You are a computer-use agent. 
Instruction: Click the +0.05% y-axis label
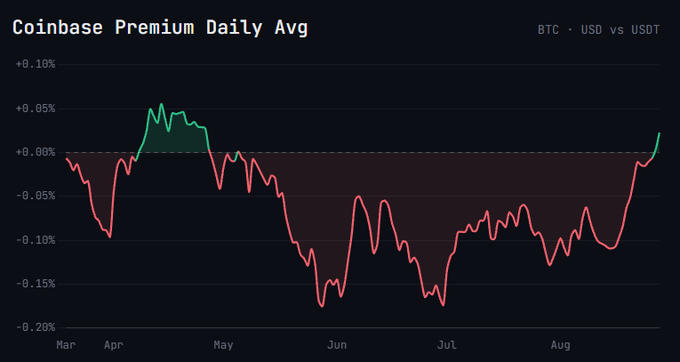[36, 108]
